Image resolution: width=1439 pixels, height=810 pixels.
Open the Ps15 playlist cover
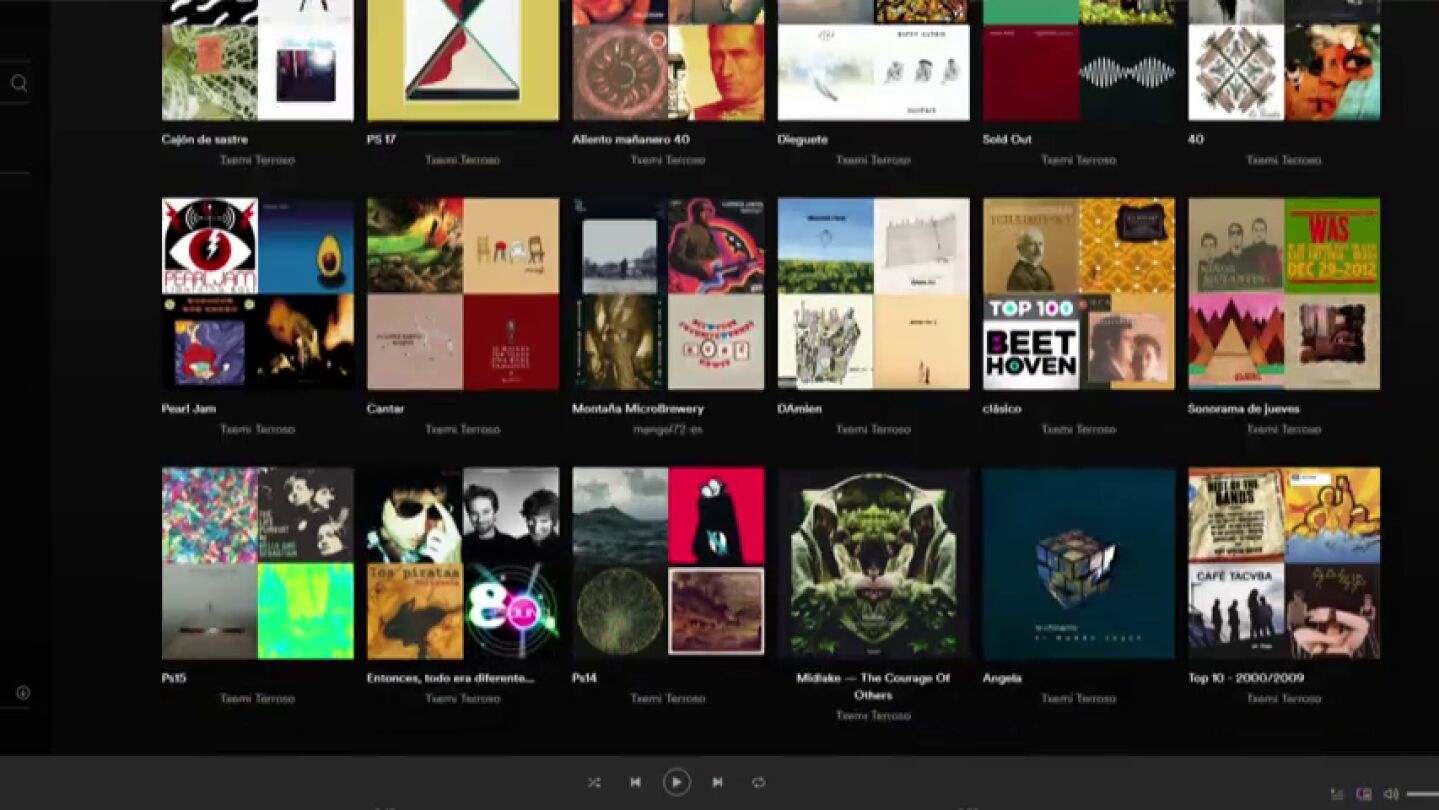point(258,563)
